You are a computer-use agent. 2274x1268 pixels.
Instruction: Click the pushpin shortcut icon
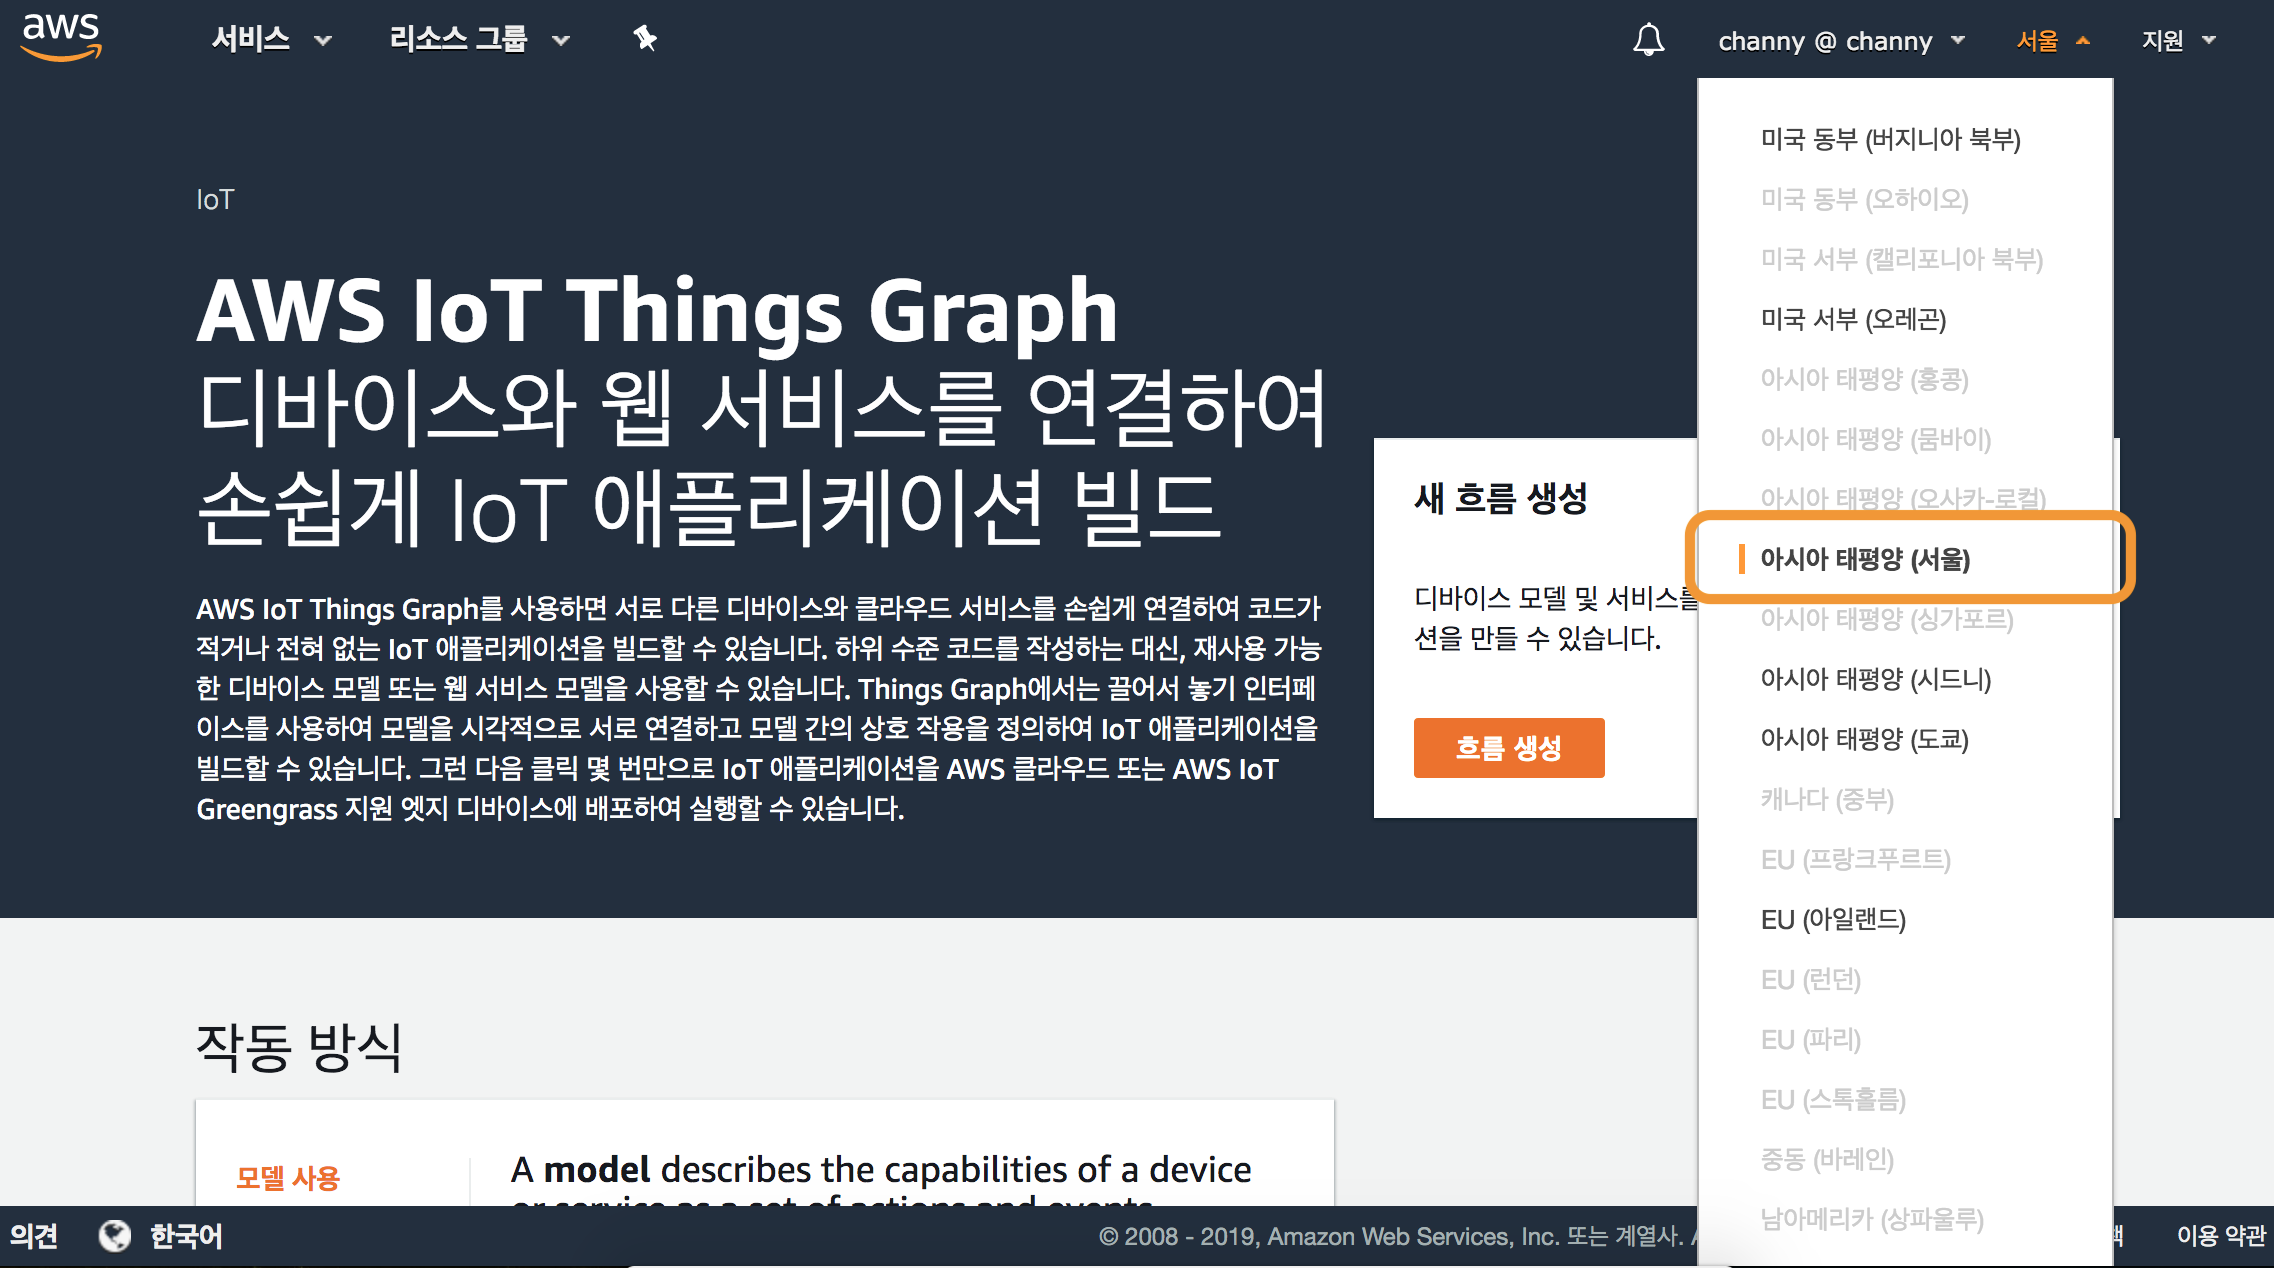(x=645, y=39)
